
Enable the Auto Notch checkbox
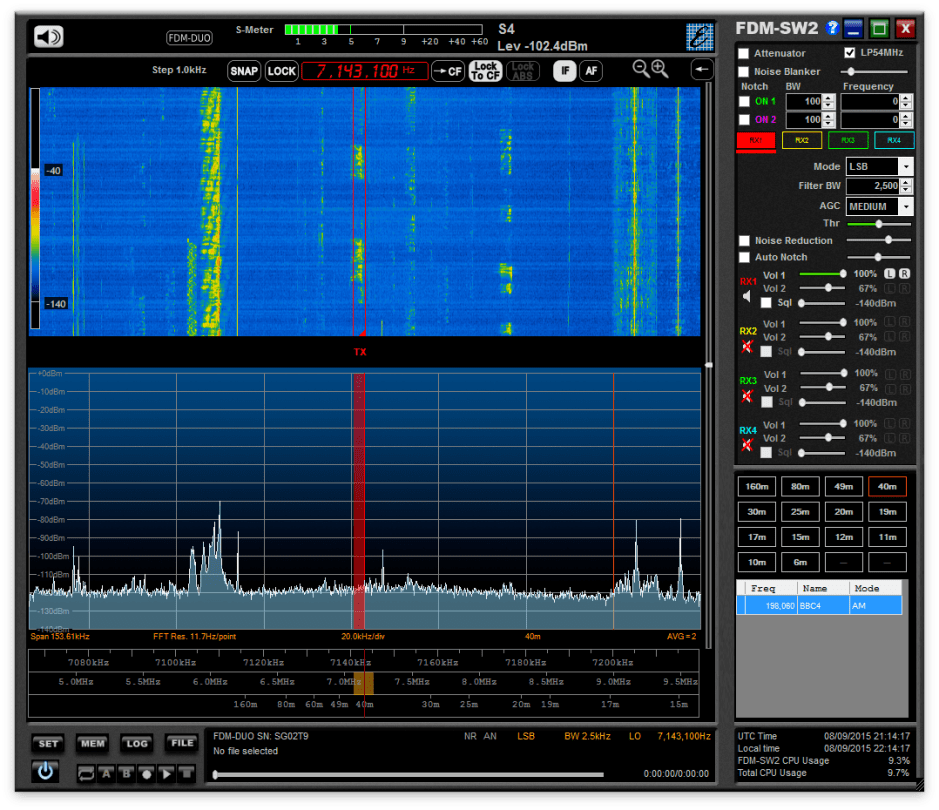coord(744,257)
